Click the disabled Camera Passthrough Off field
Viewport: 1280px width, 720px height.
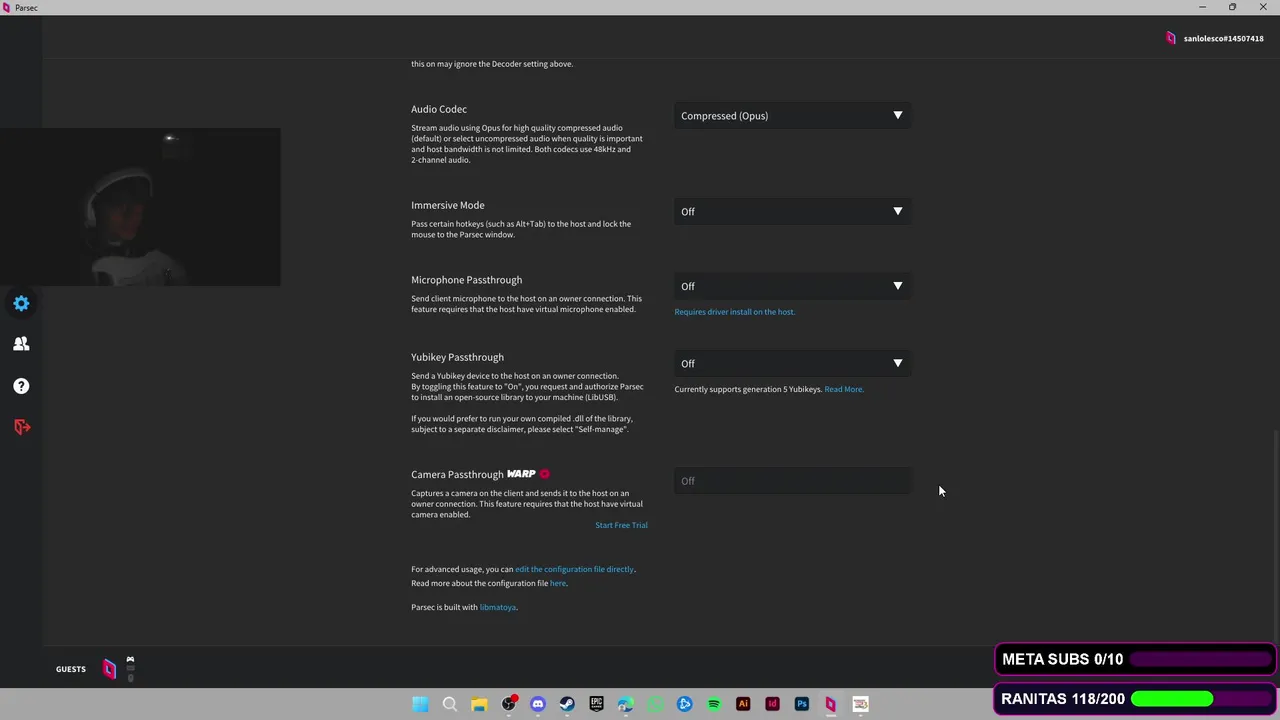tap(792, 481)
